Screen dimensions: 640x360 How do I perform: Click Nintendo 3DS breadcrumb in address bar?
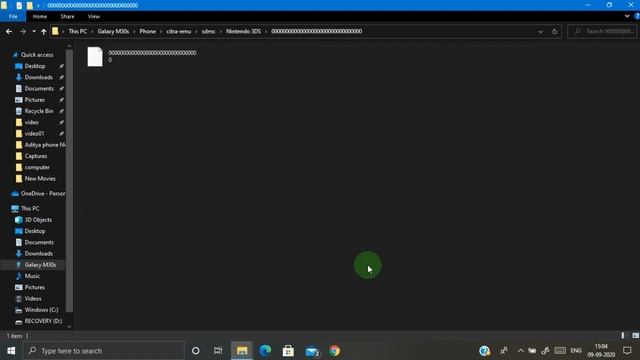coord(243,31)
